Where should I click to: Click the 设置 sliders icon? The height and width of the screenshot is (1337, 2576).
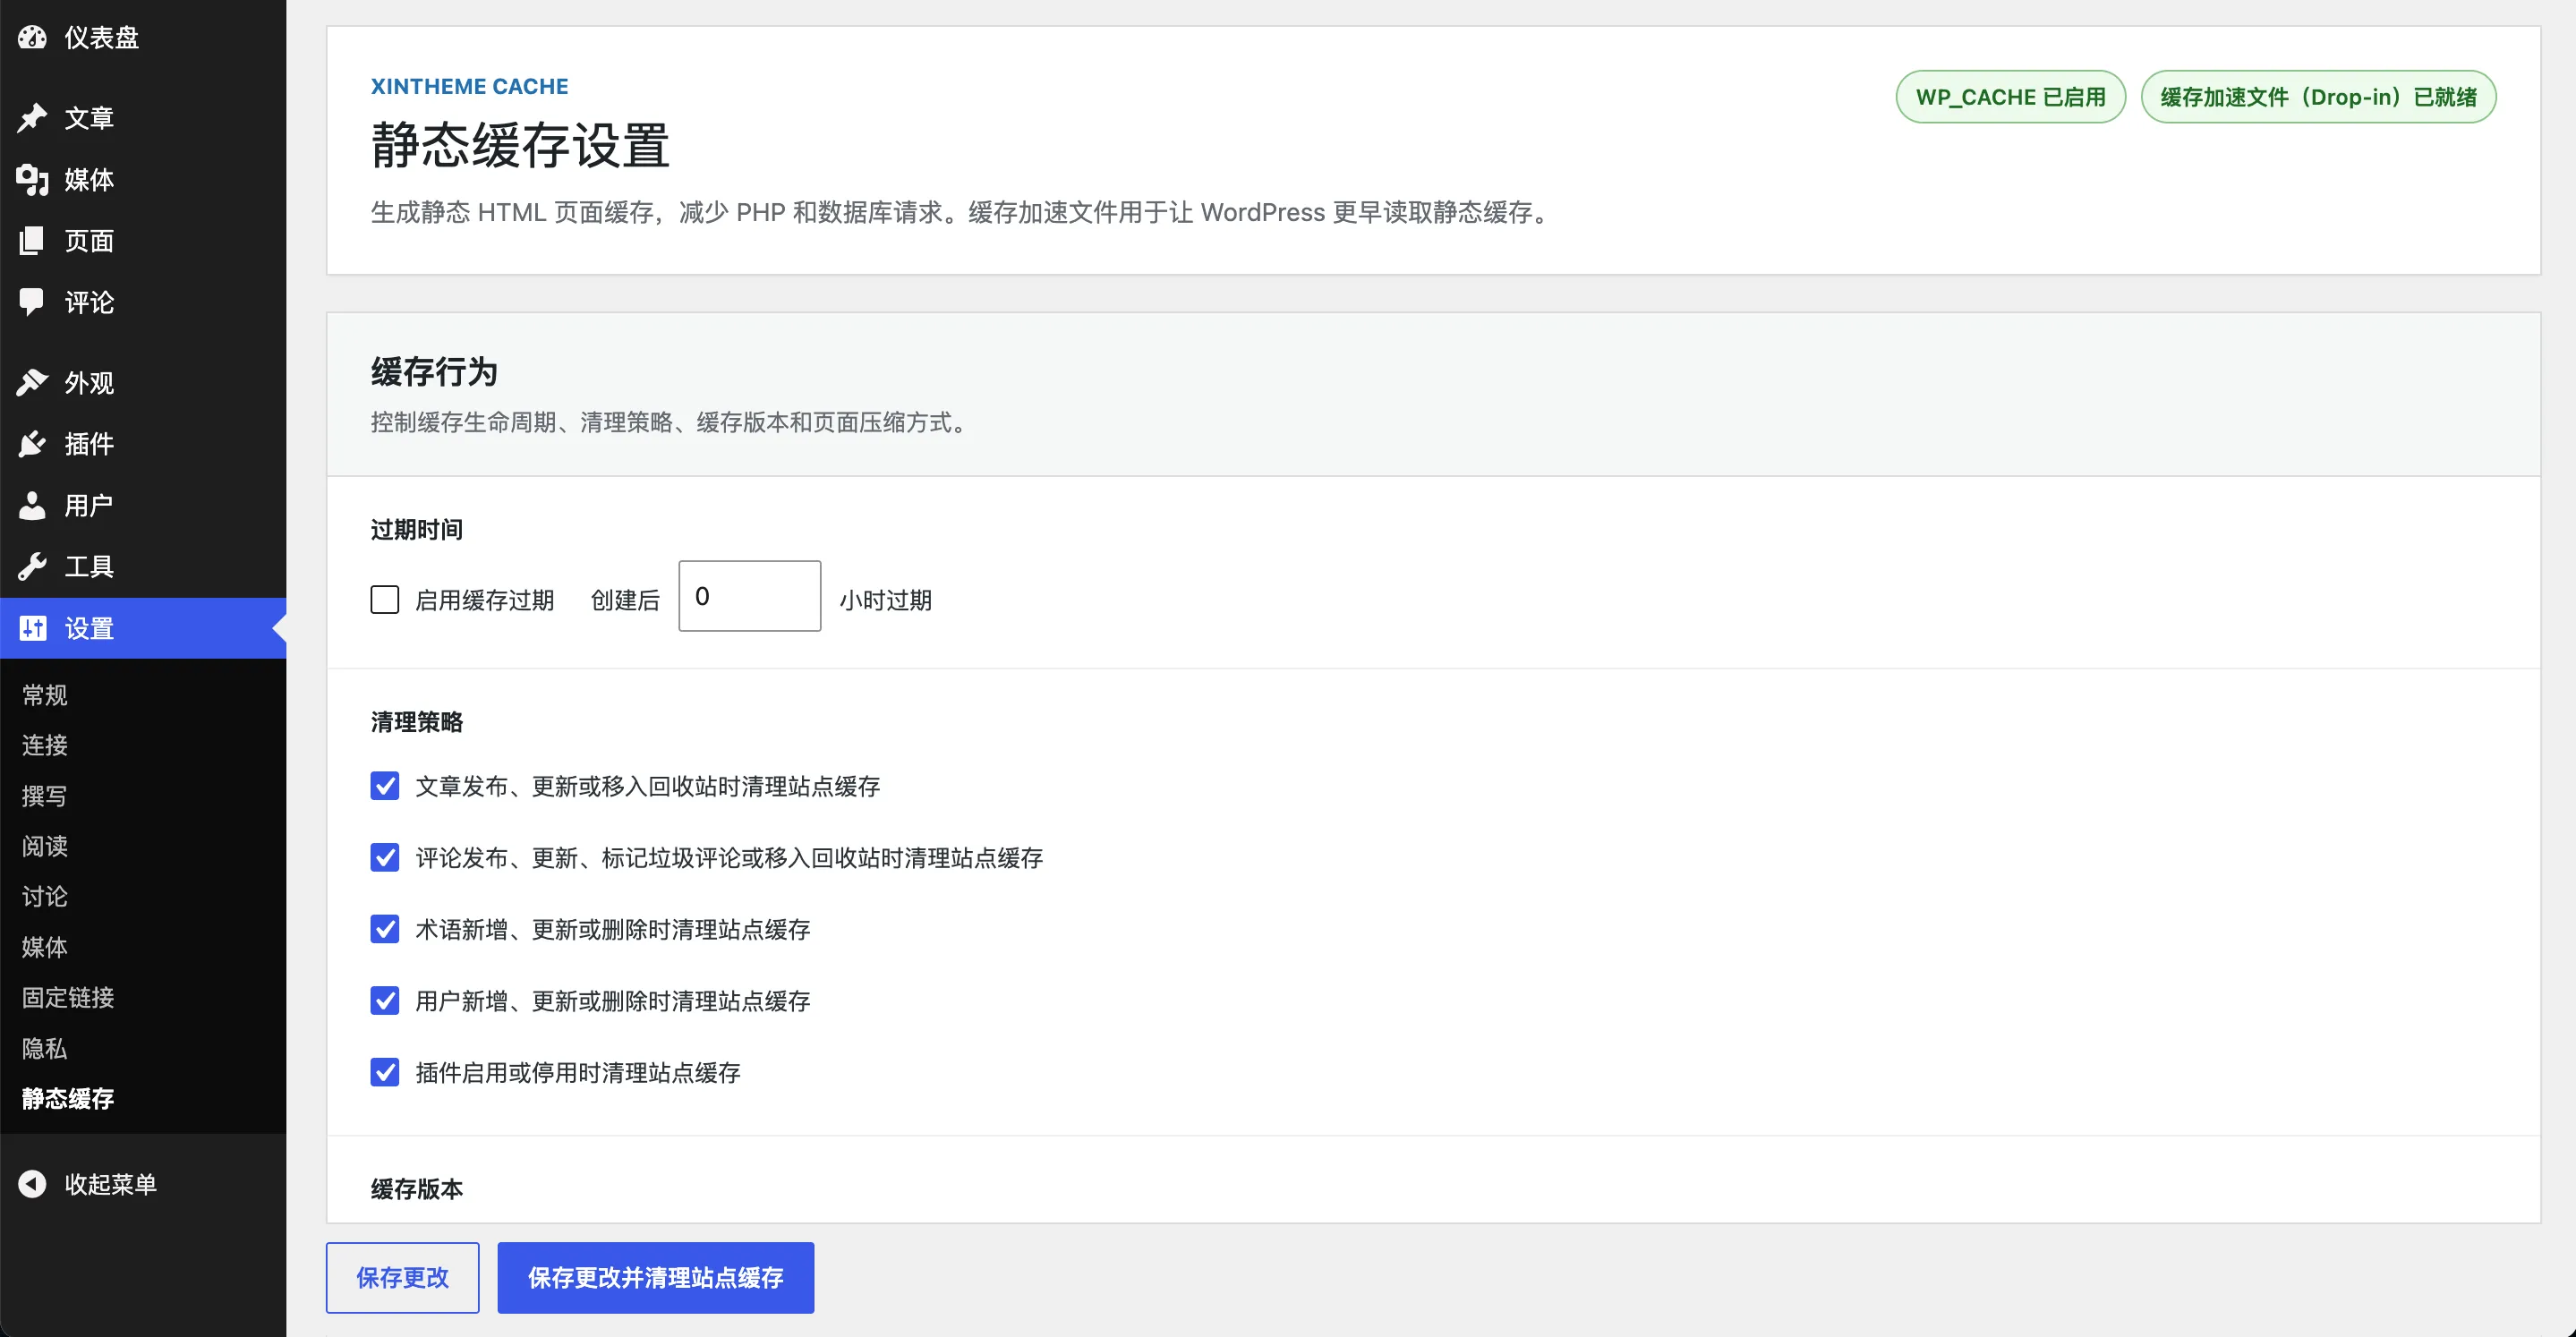tap(32, 628)
